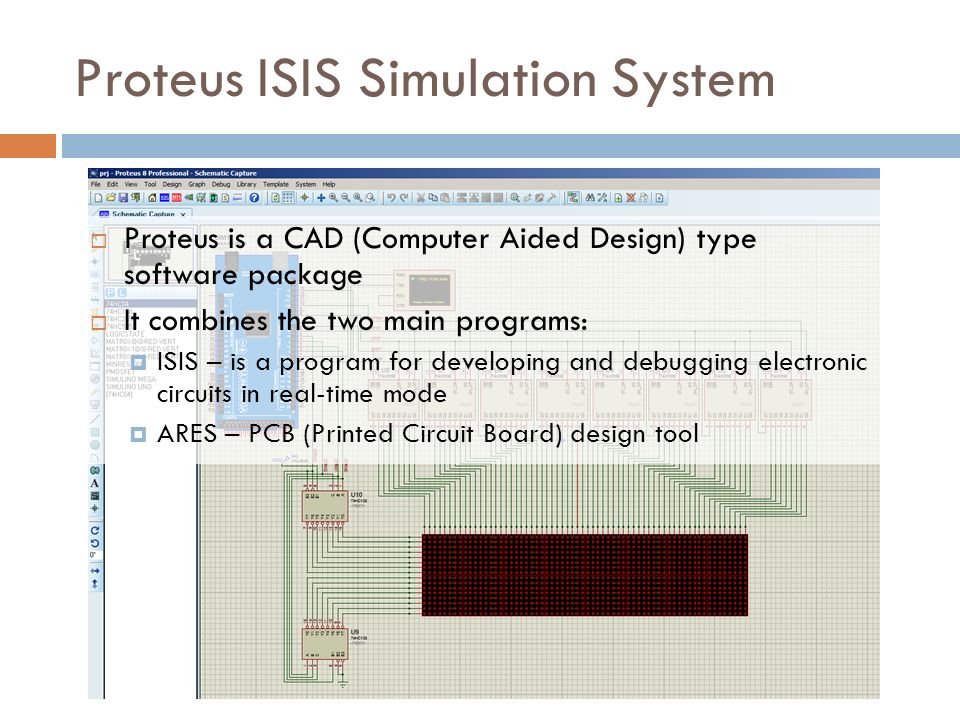The image size is (960, 720).
Task: Open the red PCB Layout toolbar icon
Action: [176, 198]
